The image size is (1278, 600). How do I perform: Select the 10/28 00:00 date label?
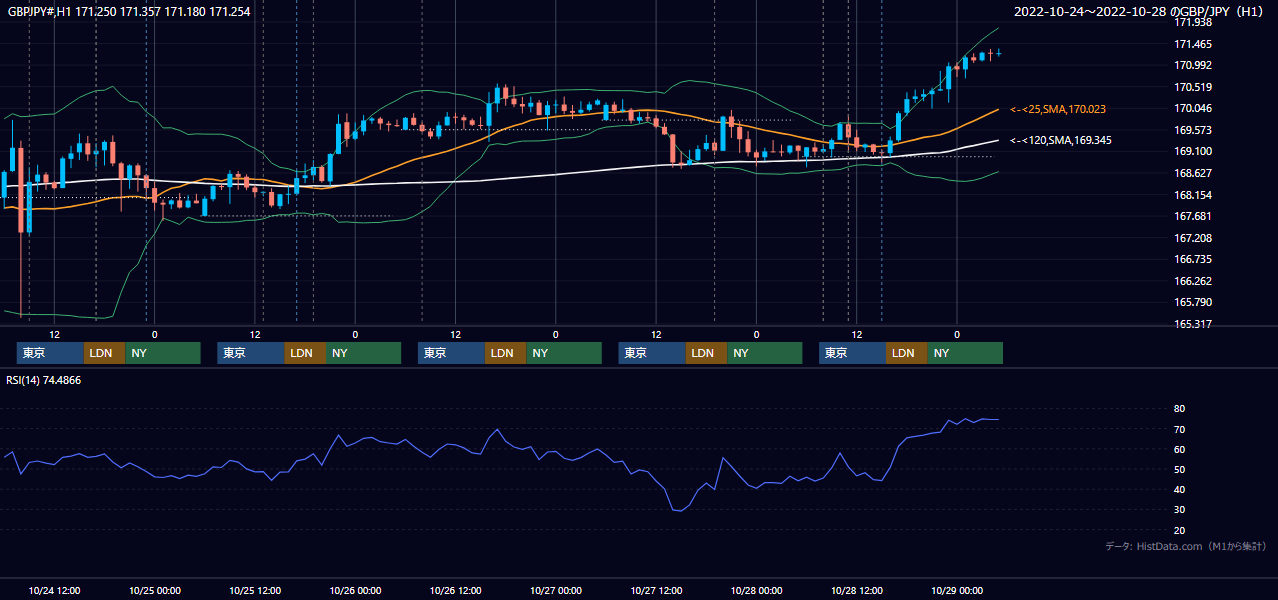point(756,590)
